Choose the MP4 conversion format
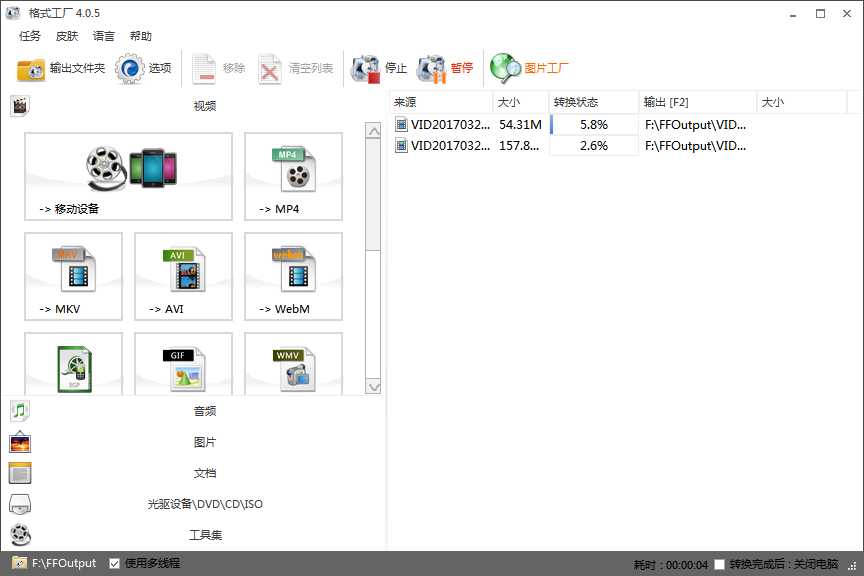The image size is (864, 576). 293,176
